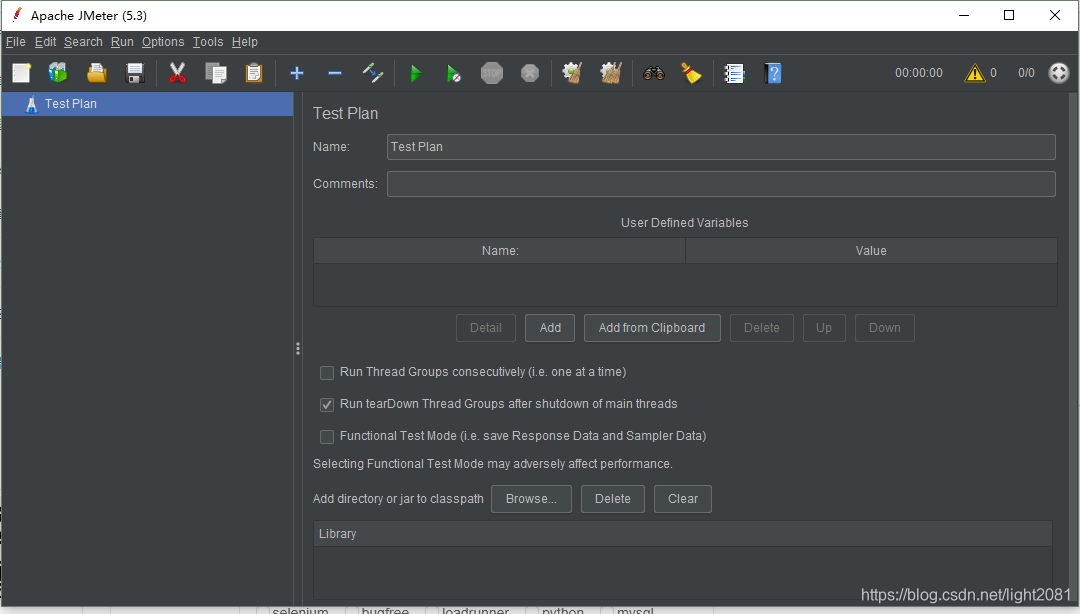Click the classpath Clear button
1080x614 pixels.
[x=683, y=499]
